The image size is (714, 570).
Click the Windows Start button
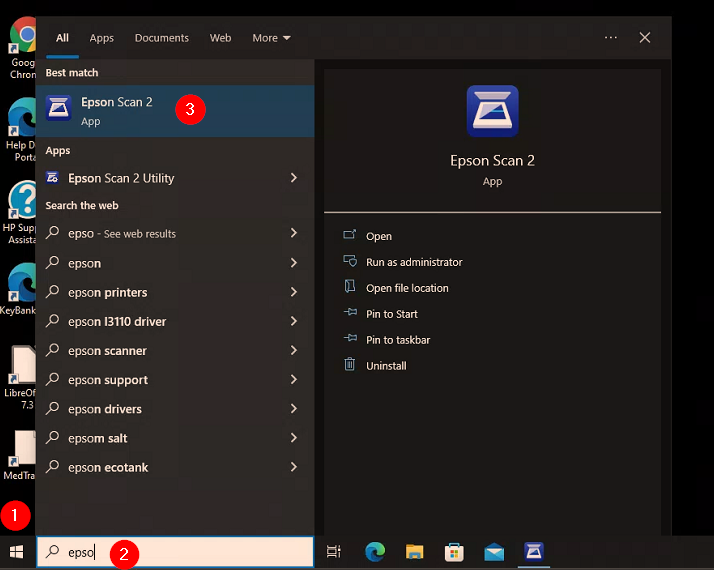pos(16,551)
